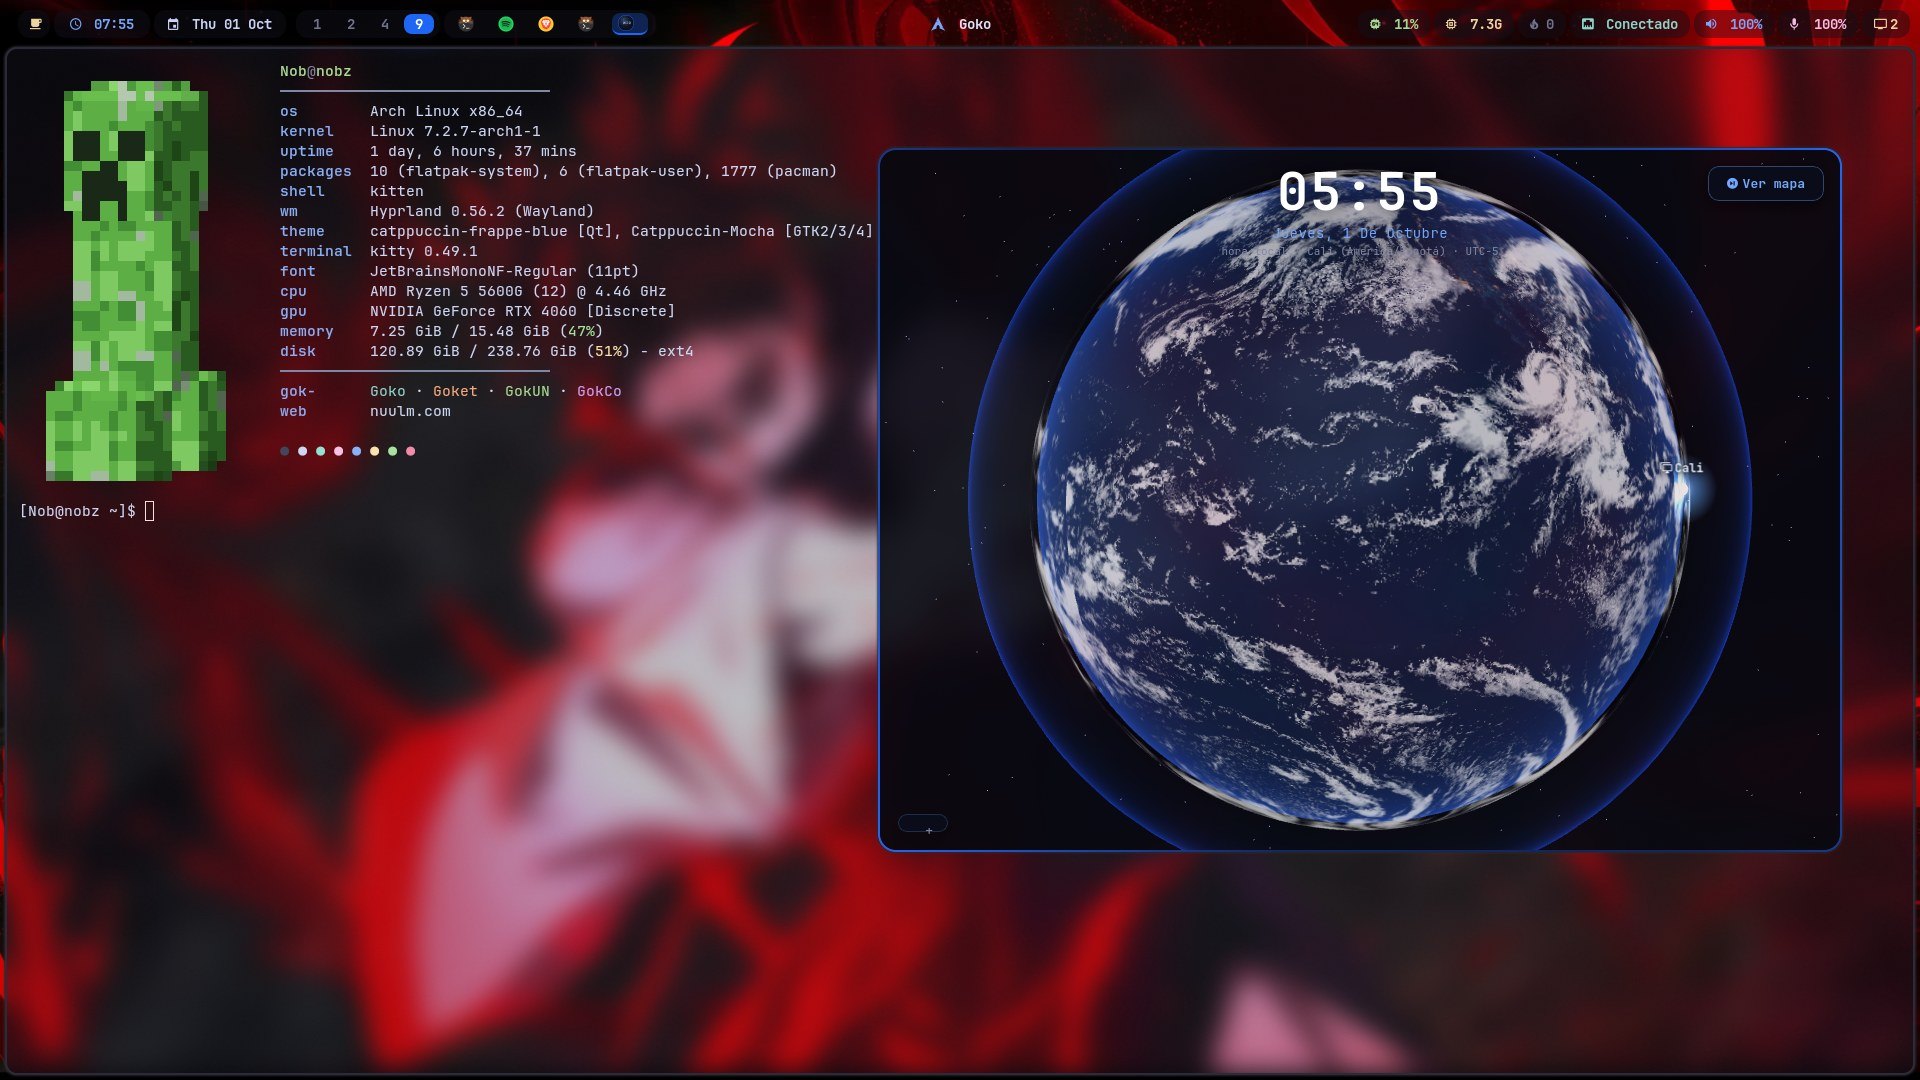Viewport: 1920px width, 1080px height.
Task: Click 'Hyprland 0.56.2 (Wayland)' wm line
Action: [482, 211]
